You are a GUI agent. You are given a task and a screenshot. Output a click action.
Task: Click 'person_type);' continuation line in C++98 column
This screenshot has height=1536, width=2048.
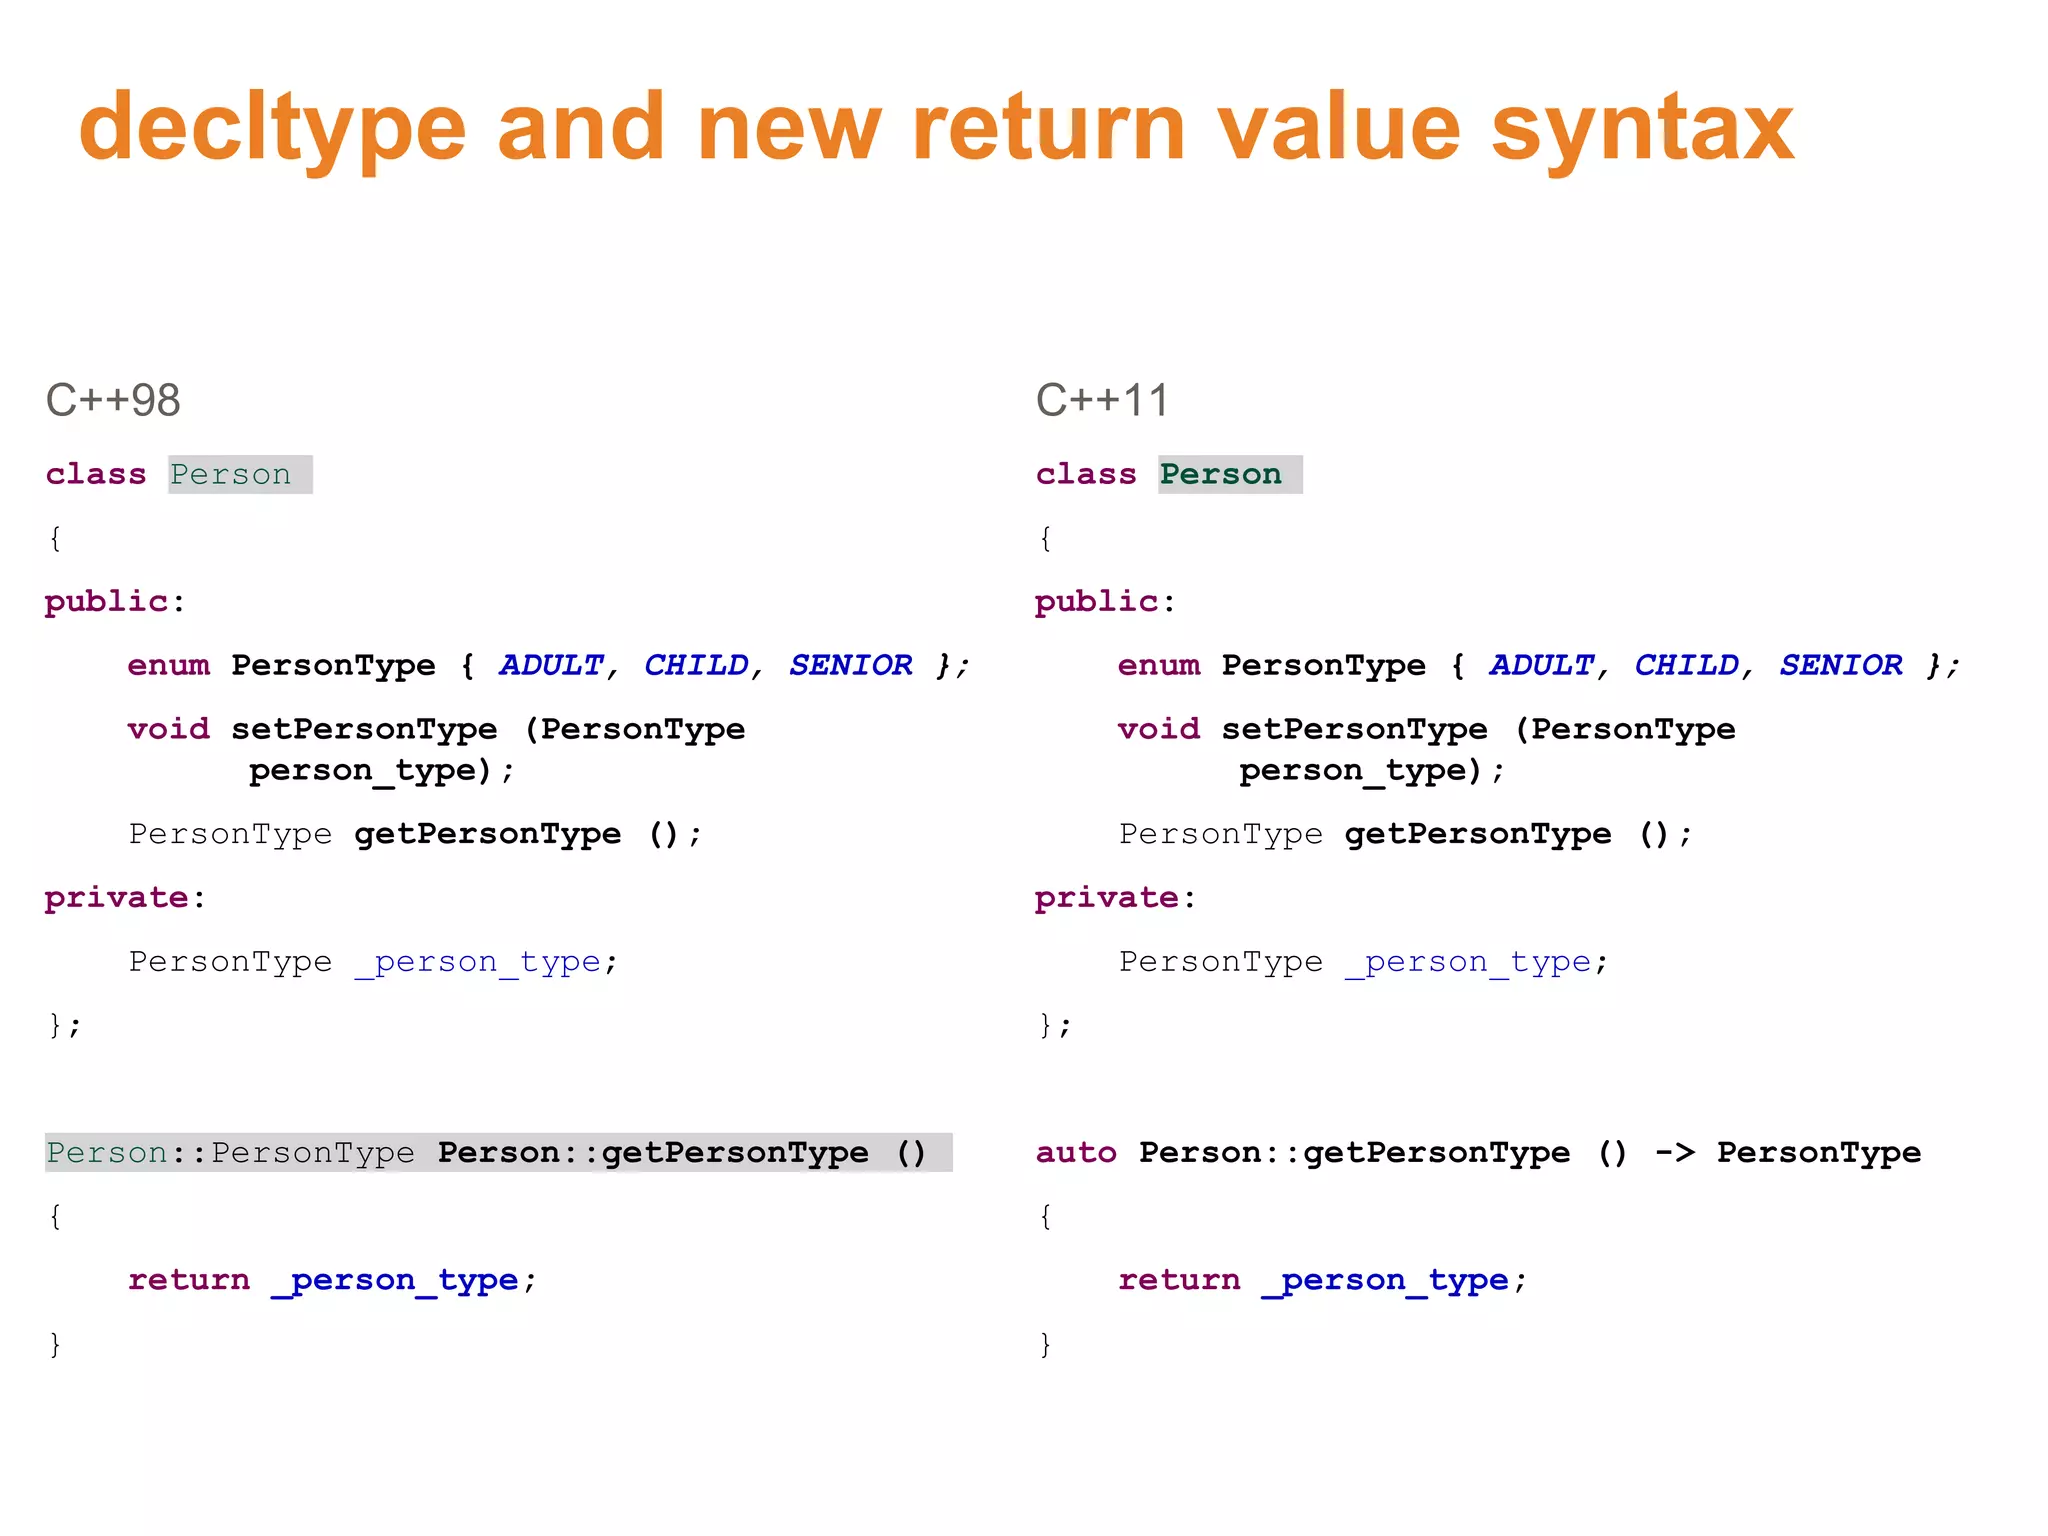pyautogui.click(x=381, y=771)
